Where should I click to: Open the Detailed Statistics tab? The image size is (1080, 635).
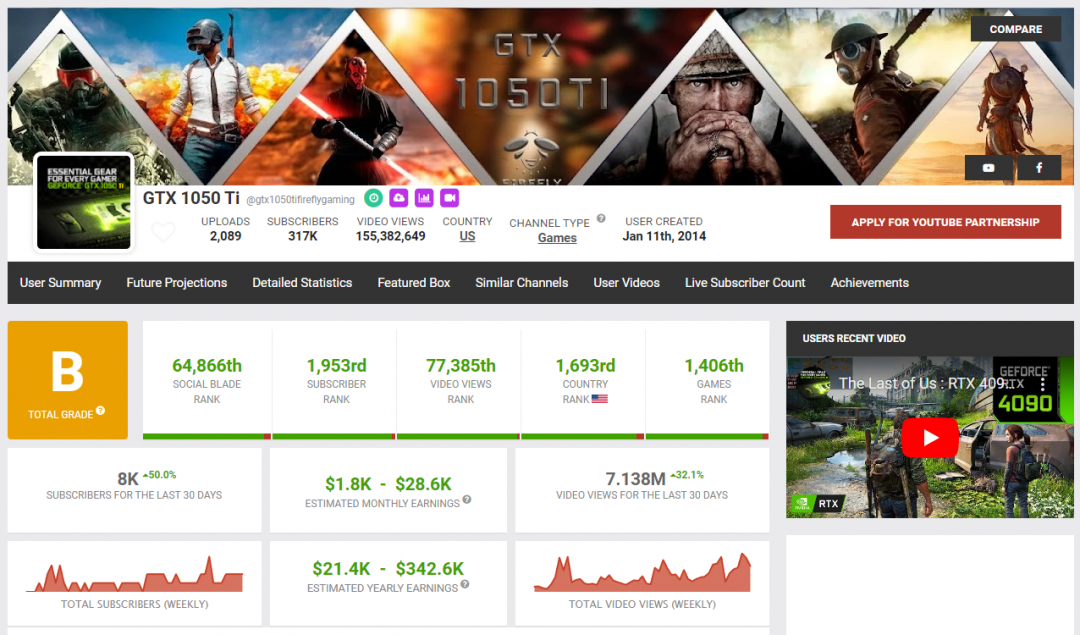[302, 283]
